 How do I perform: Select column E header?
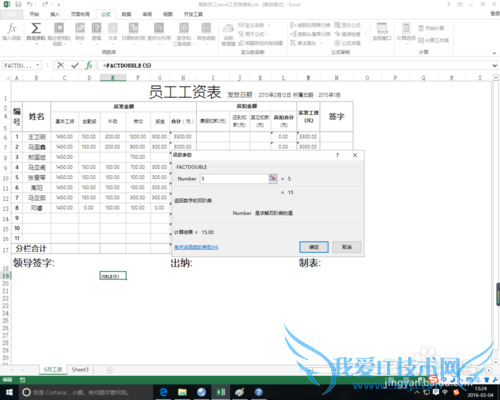click(113, 78)
